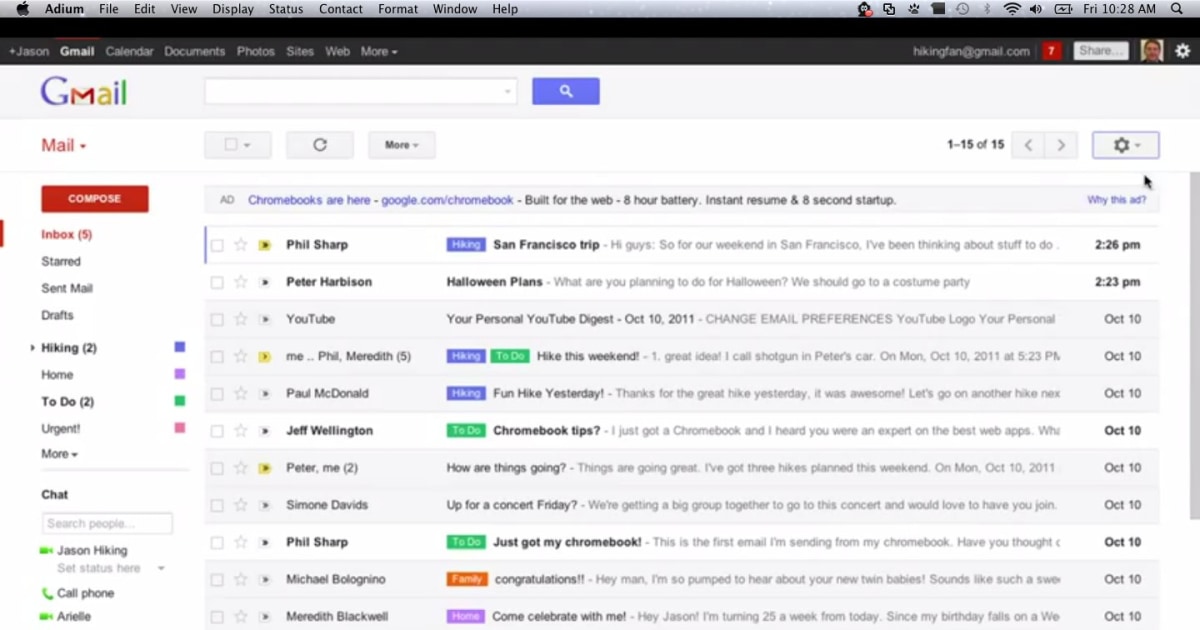Click the pink Urgent! label color swatch
This screenshot has height=630, width=1200.
(x=180, y=428)
